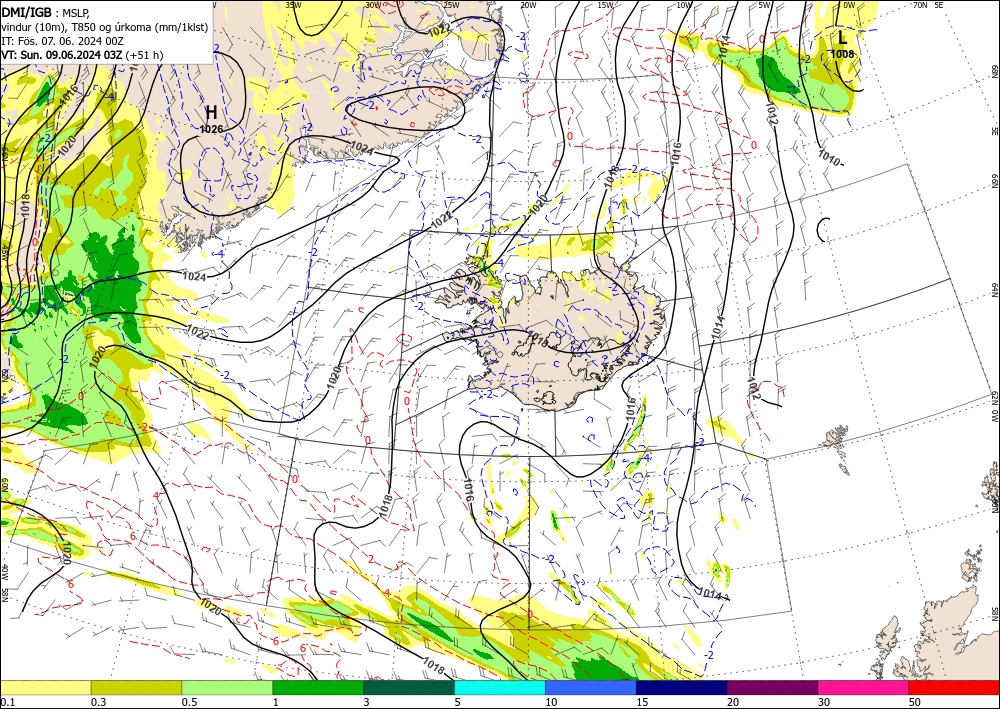Click the legend value 15
This screenshot has height=709, width=1000.
[x=642, y=702]
